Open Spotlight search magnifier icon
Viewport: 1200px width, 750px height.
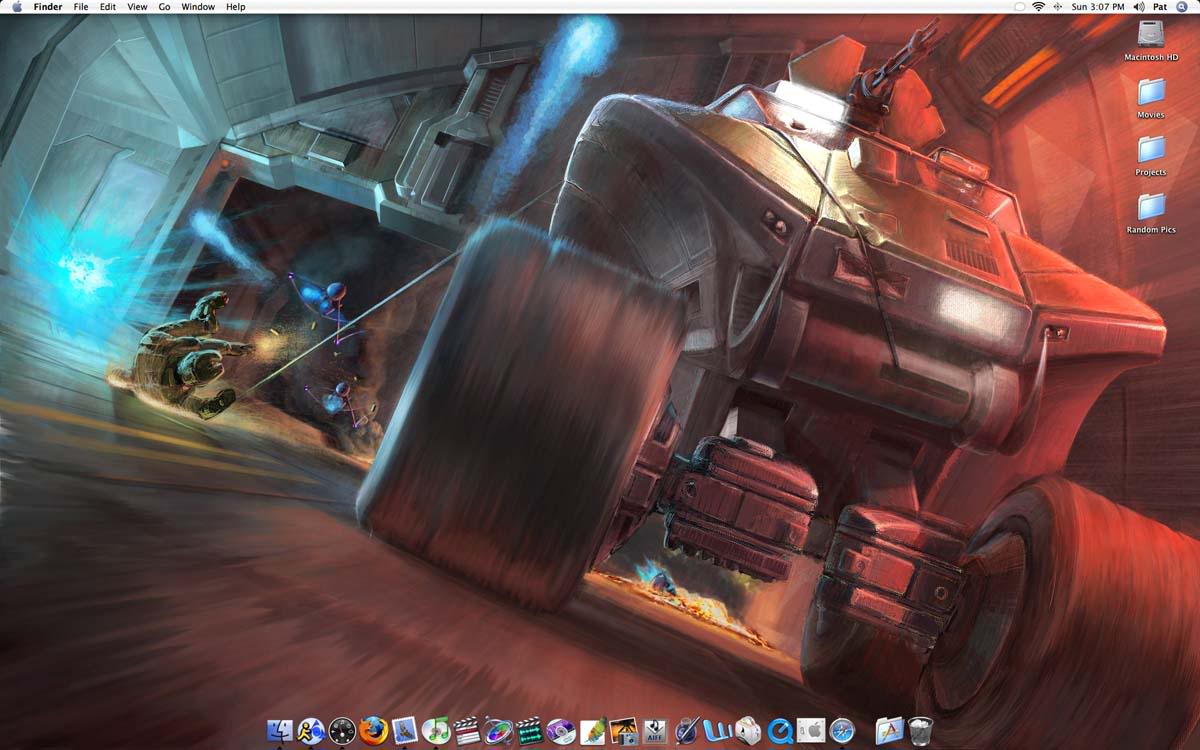[1182, 7]
